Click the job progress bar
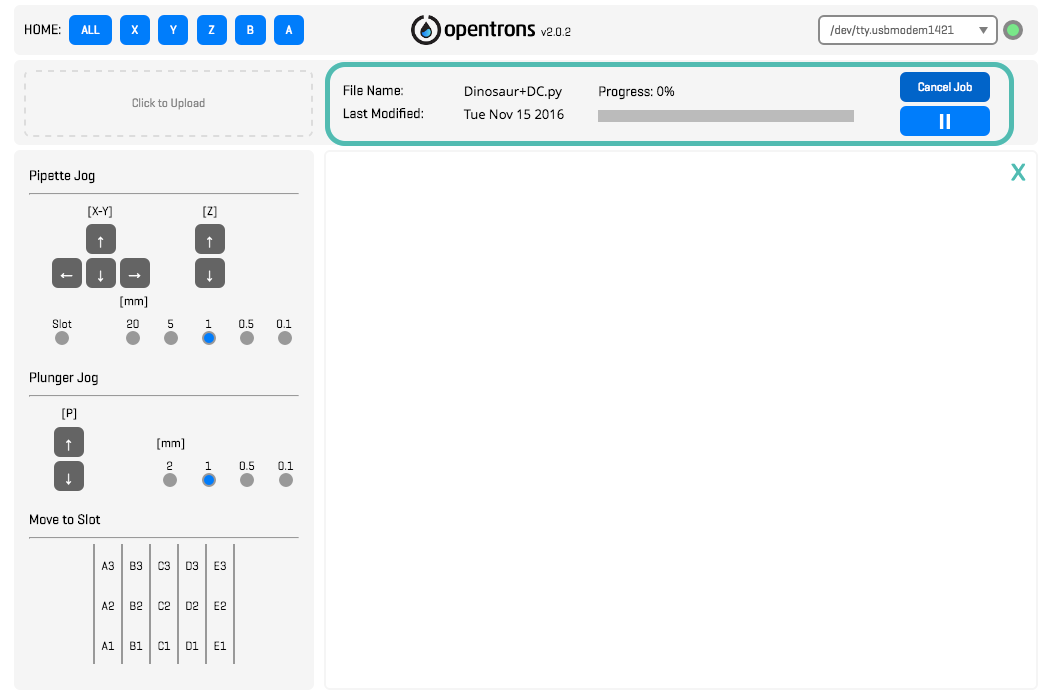The image size is (1055, 696). (725, 116)
